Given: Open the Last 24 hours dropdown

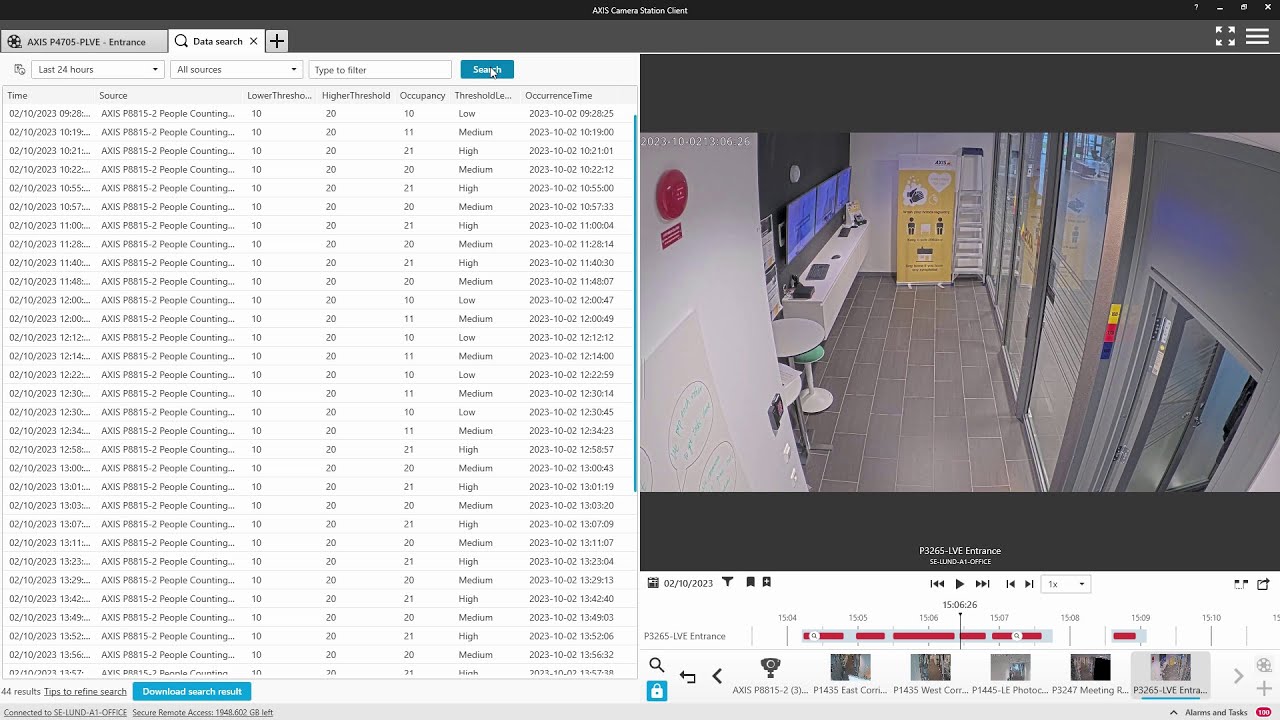Looking at the screenshot, I should [x=98, y=69].
